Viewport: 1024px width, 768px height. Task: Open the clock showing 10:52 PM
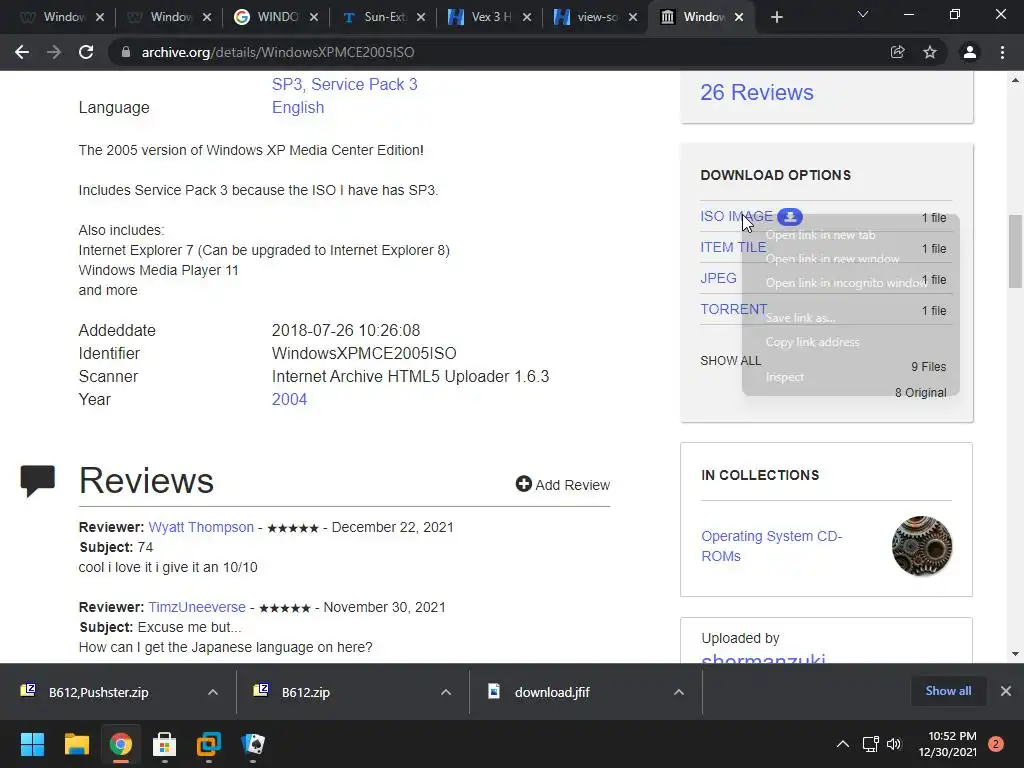tap(948, 744)
